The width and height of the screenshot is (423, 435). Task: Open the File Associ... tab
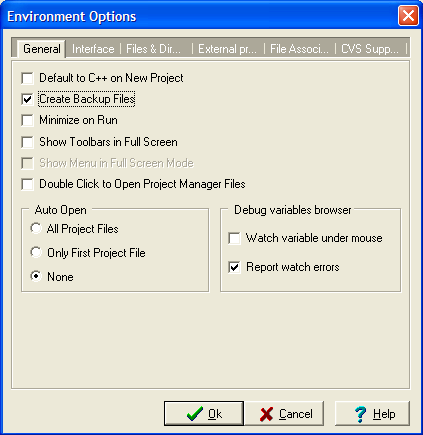pos(299,49)
